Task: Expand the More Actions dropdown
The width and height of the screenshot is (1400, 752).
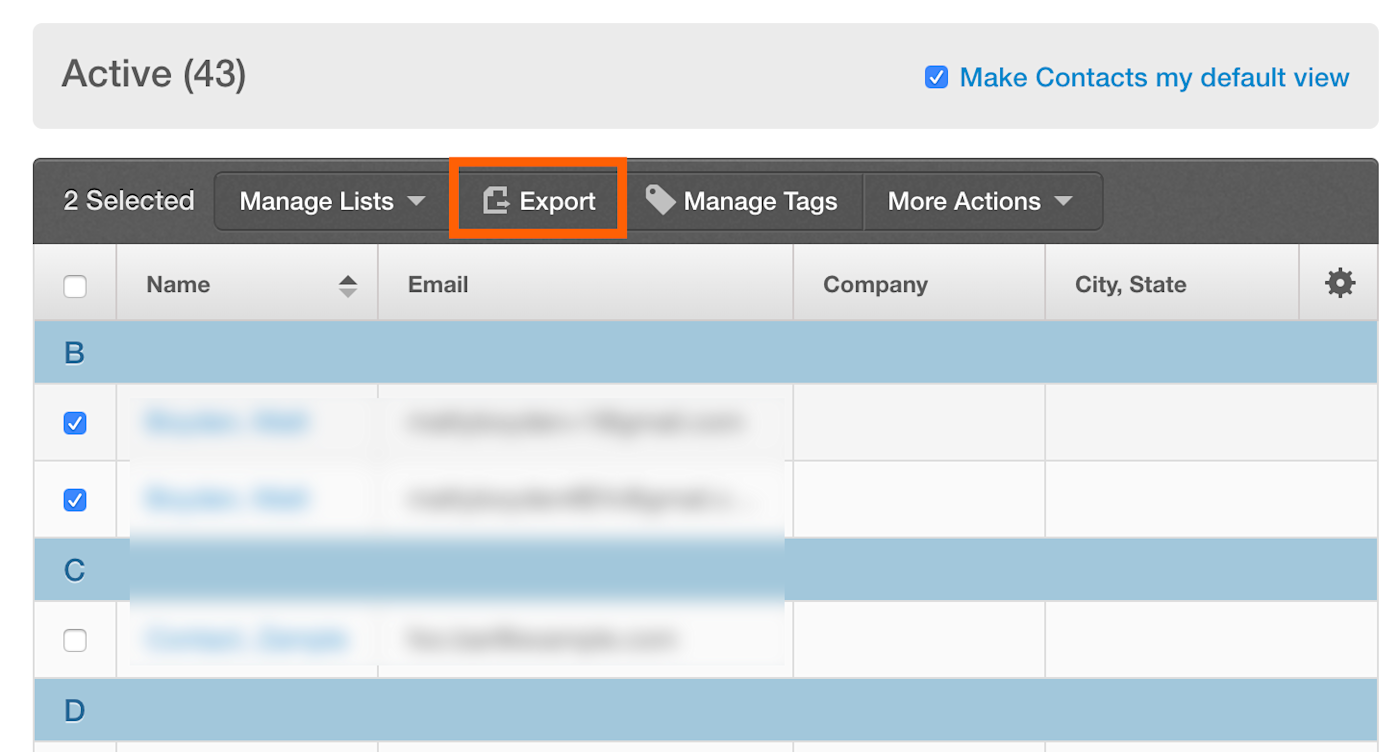Action: [x=982, y=201]
